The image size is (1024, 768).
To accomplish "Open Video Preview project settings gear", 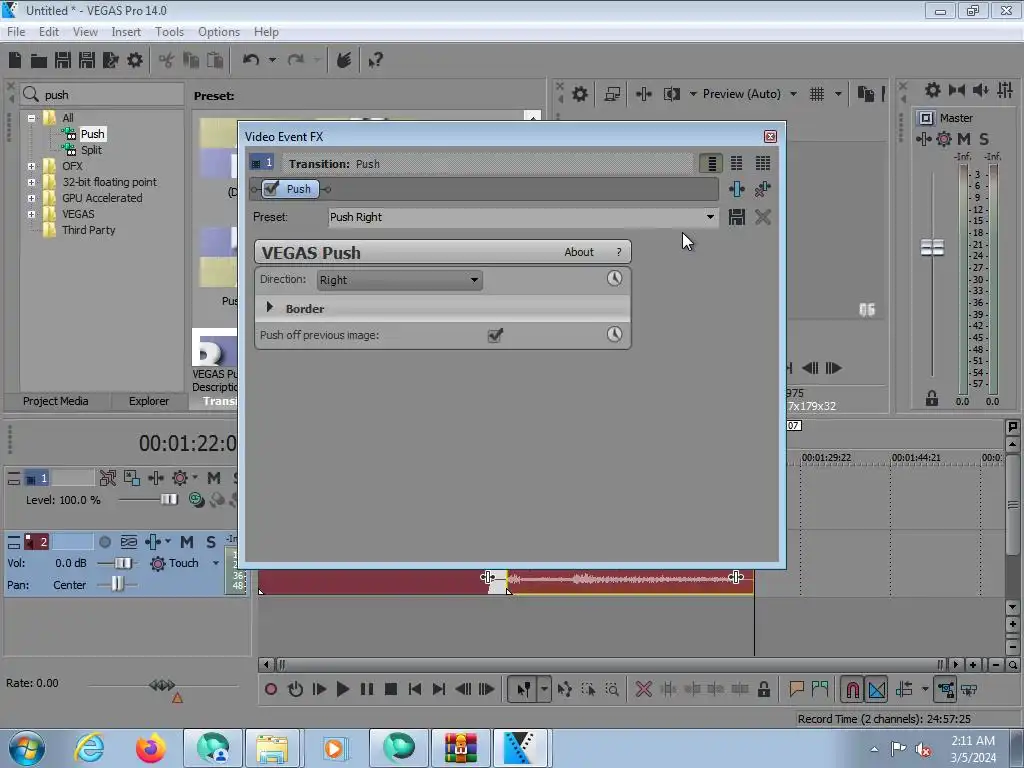I will pyautogui.click(x=579, y=94).
